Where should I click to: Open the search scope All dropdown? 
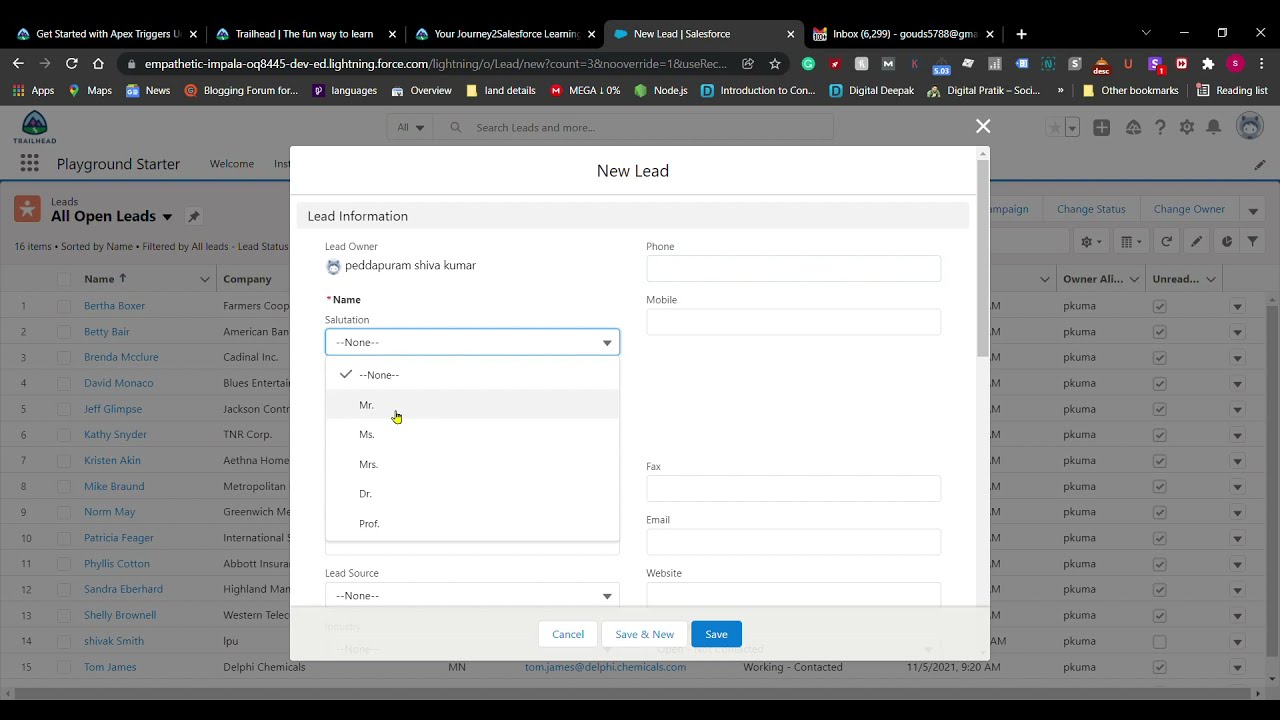pos(410,127)
